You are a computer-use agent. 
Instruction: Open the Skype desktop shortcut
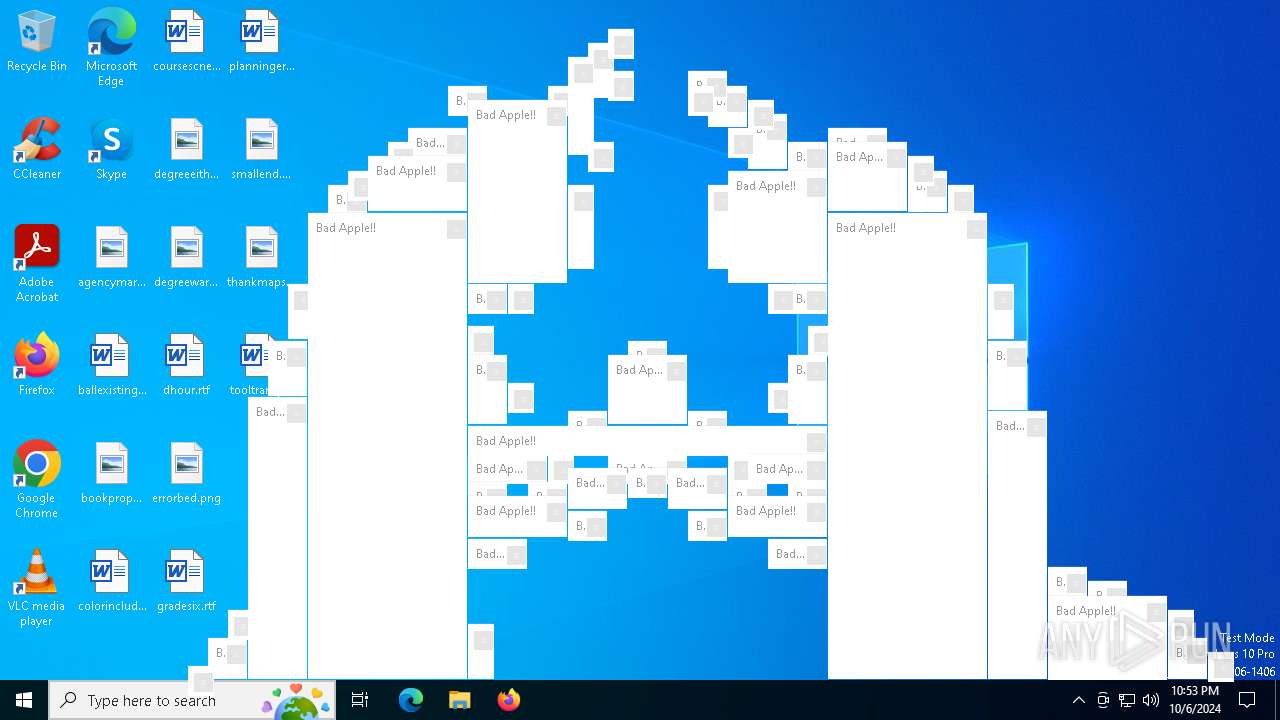pos(111,150)
